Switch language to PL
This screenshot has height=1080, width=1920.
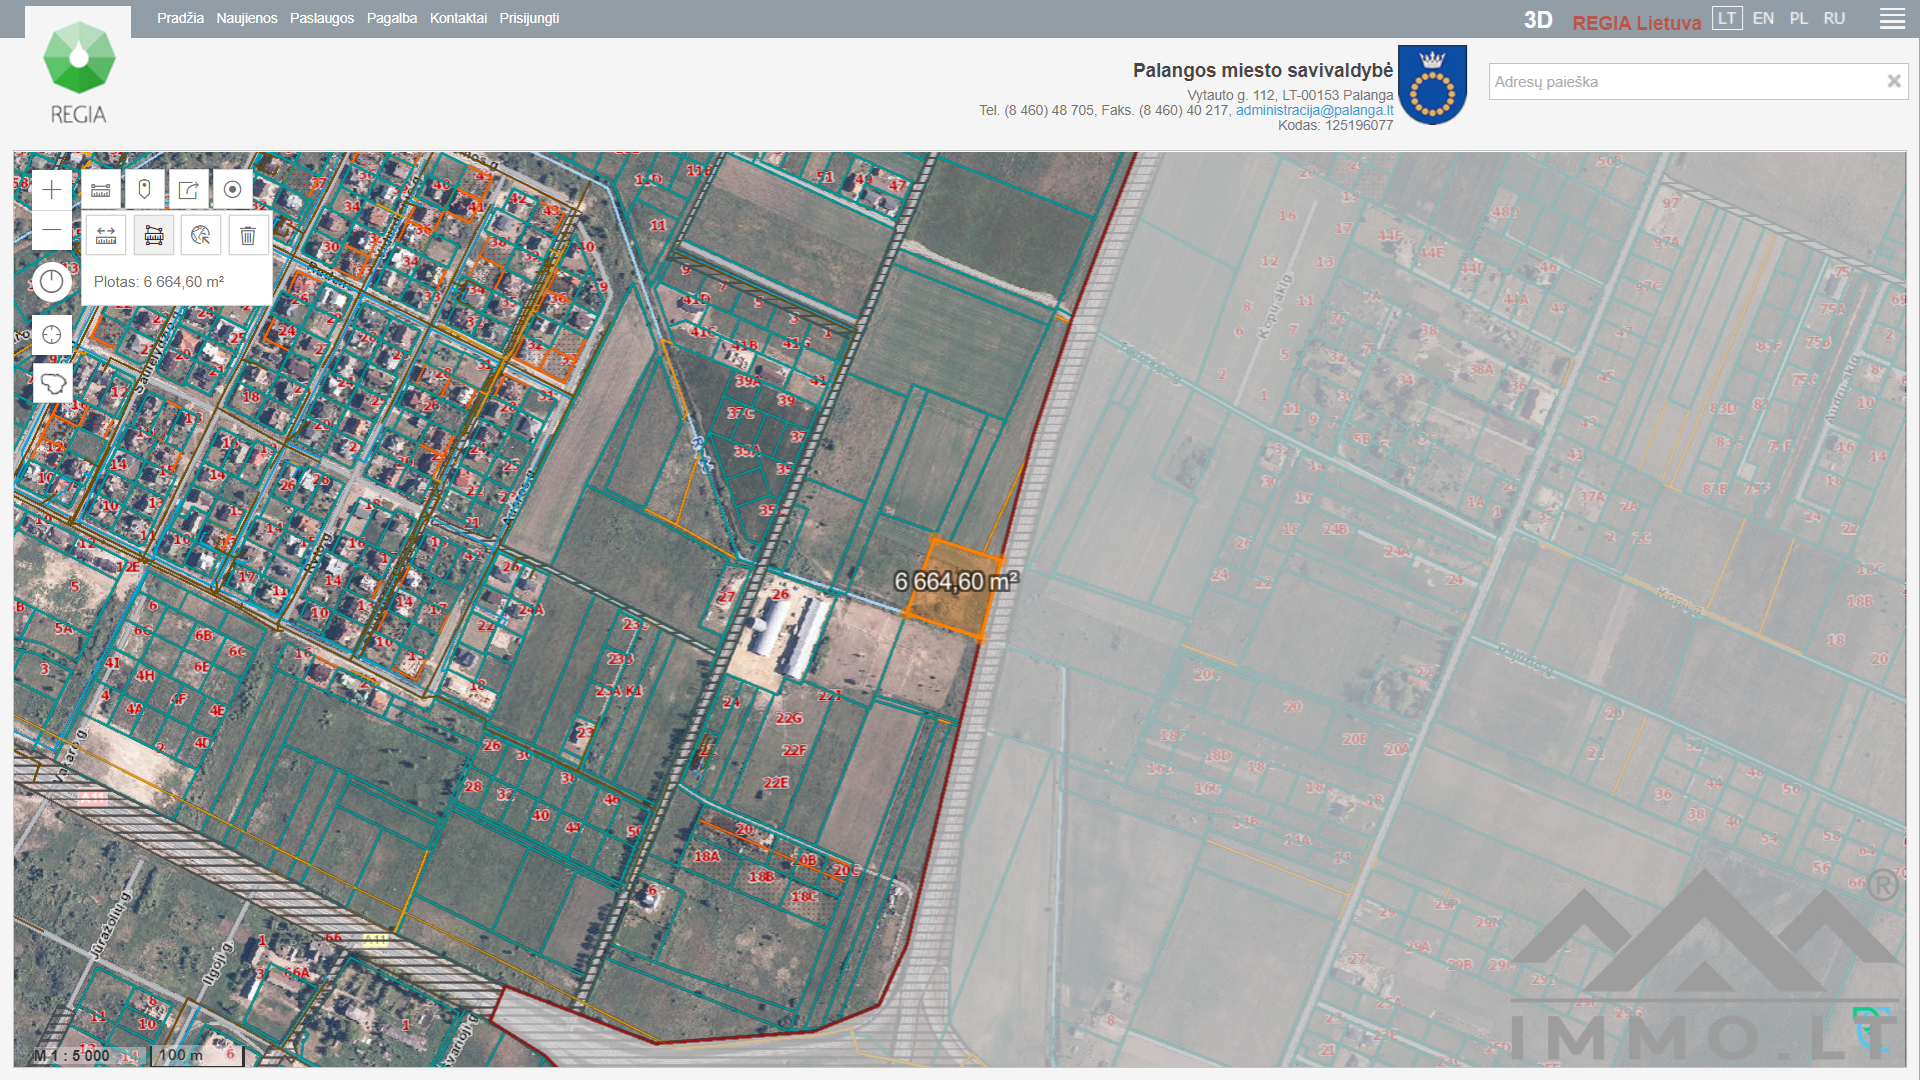coord(1799,18)
